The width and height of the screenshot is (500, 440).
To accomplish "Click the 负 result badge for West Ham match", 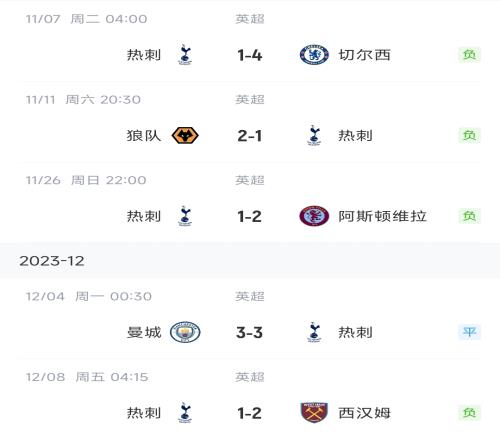I will [469, 413].
